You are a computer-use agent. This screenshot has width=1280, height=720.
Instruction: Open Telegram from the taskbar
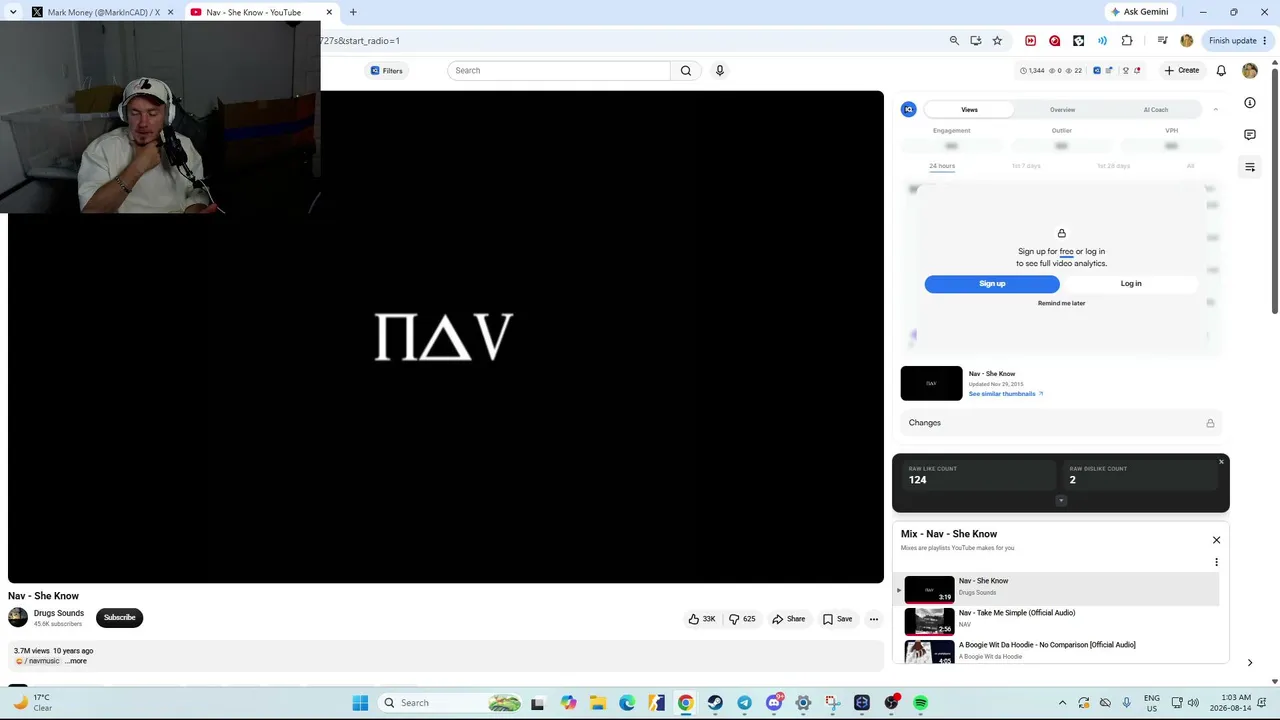pyautogui.click(x=744, y=703)
